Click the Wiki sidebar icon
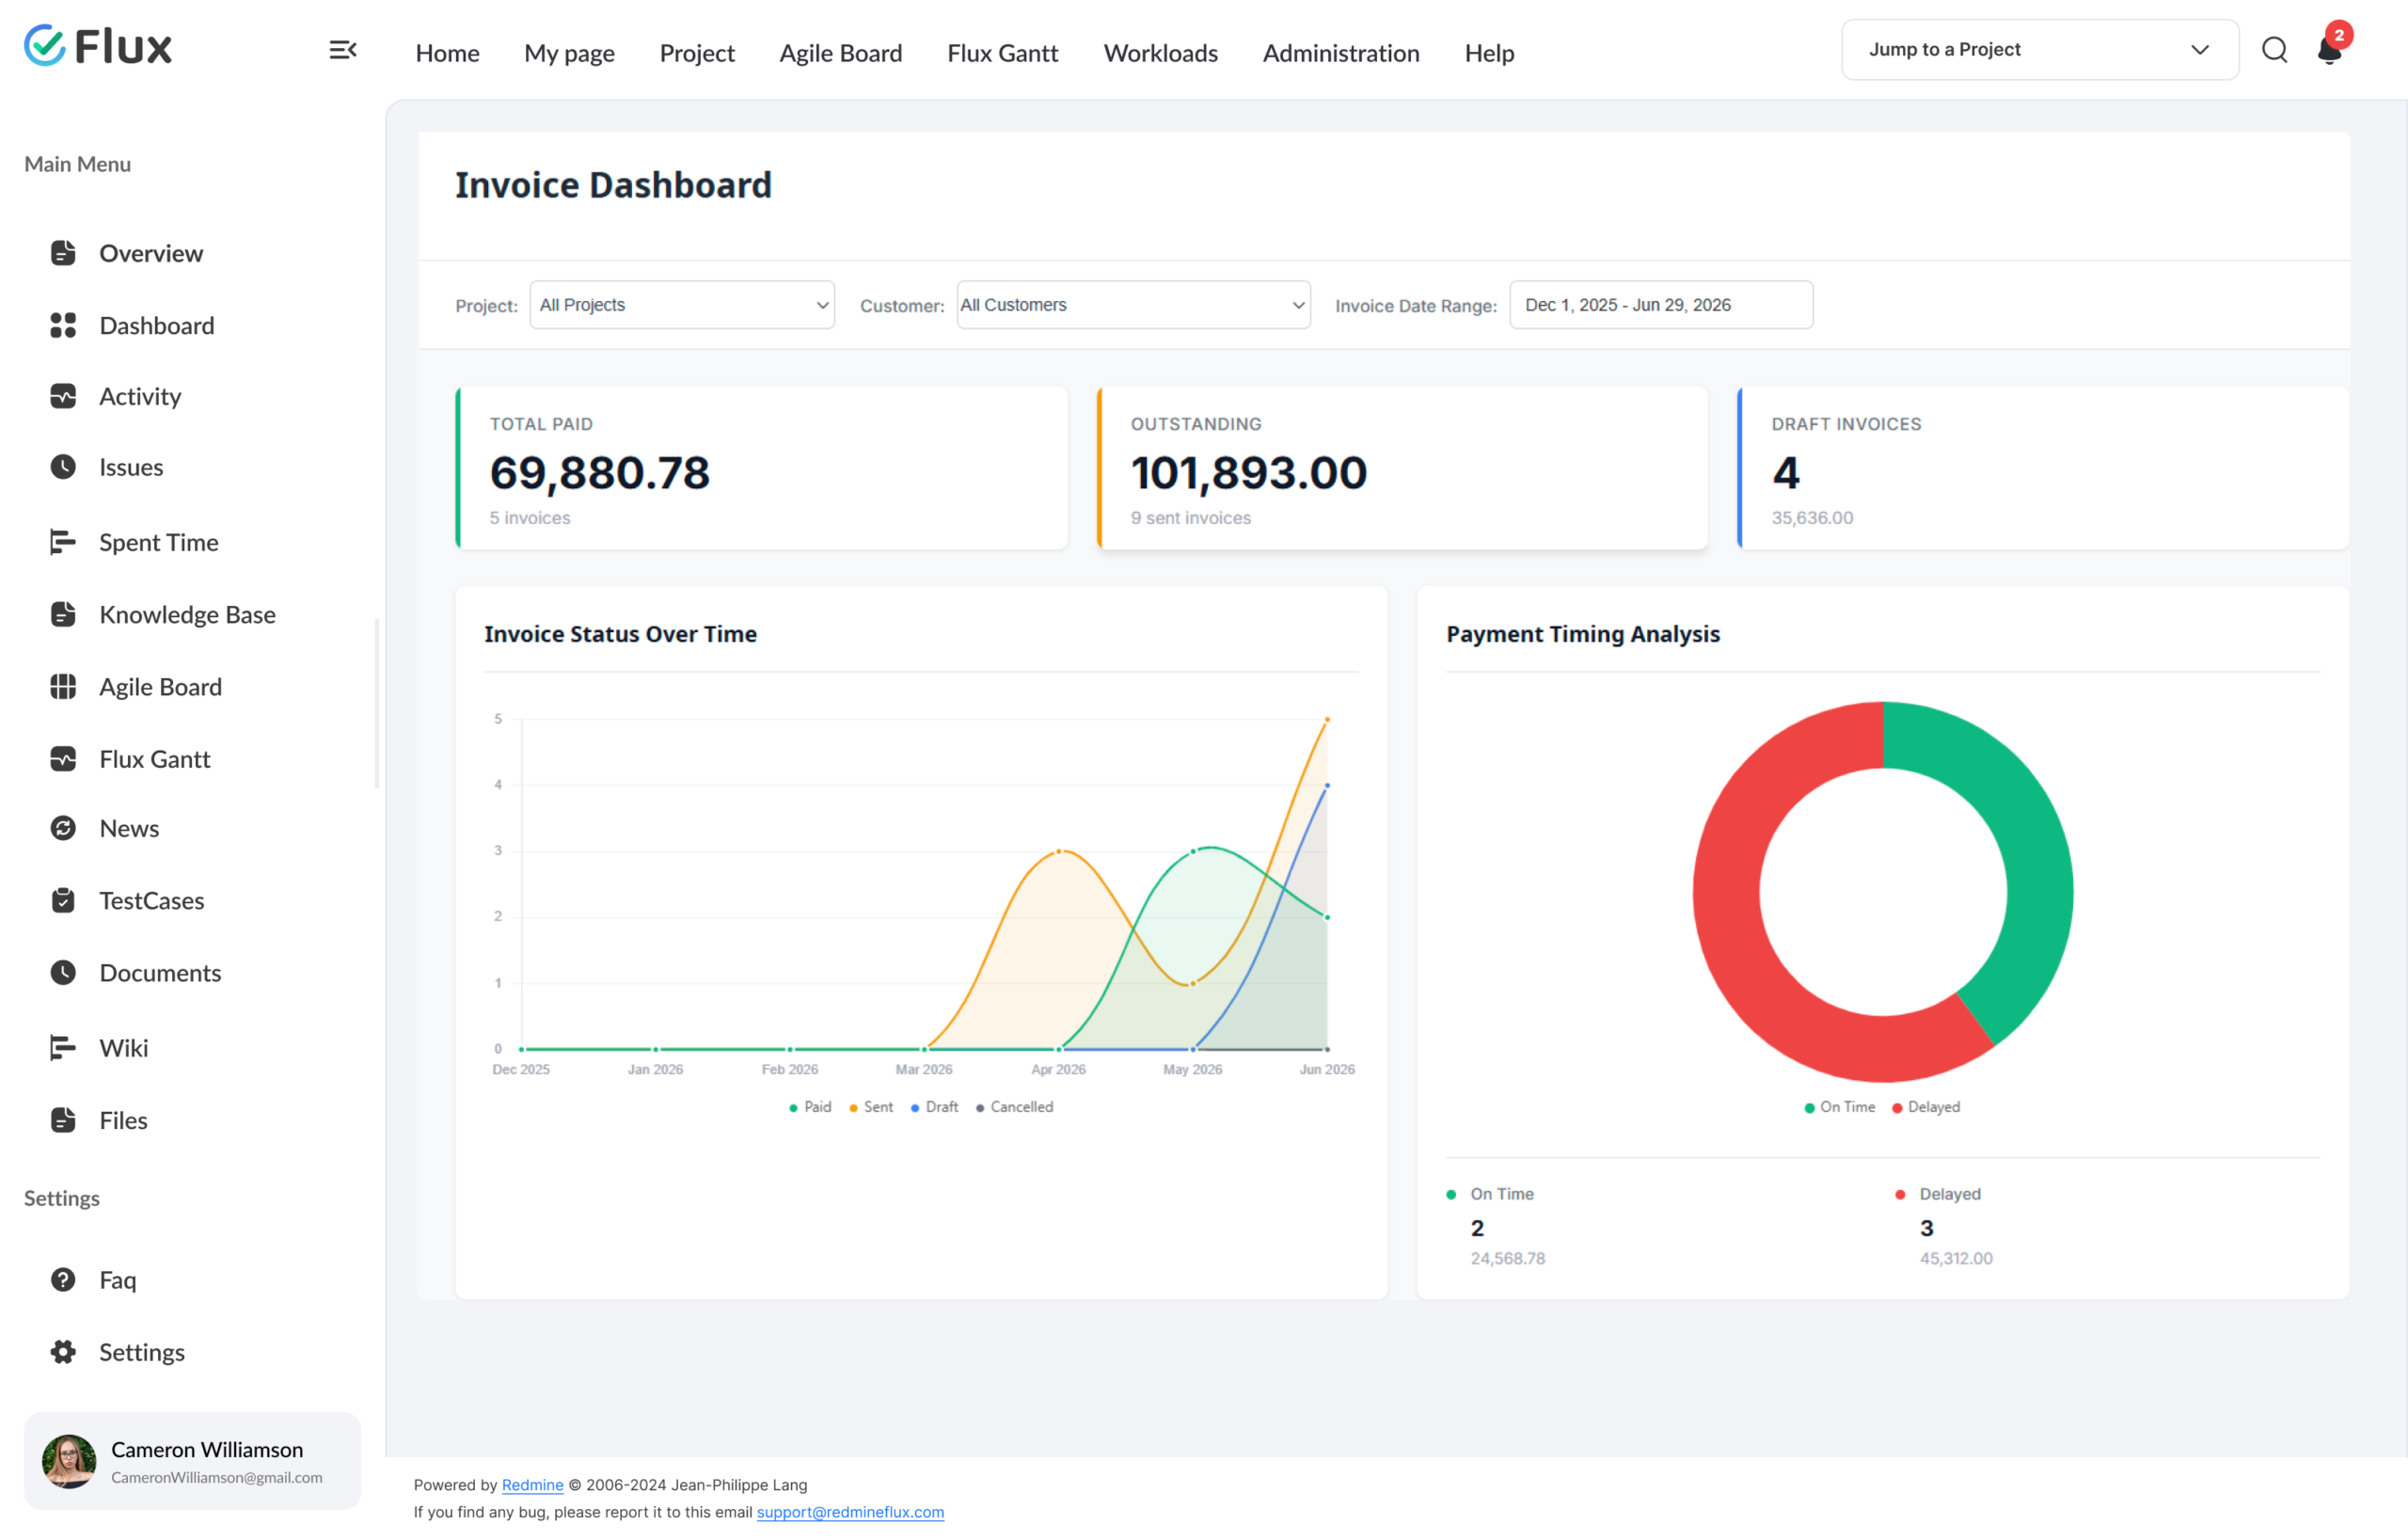 point(63,1048)
